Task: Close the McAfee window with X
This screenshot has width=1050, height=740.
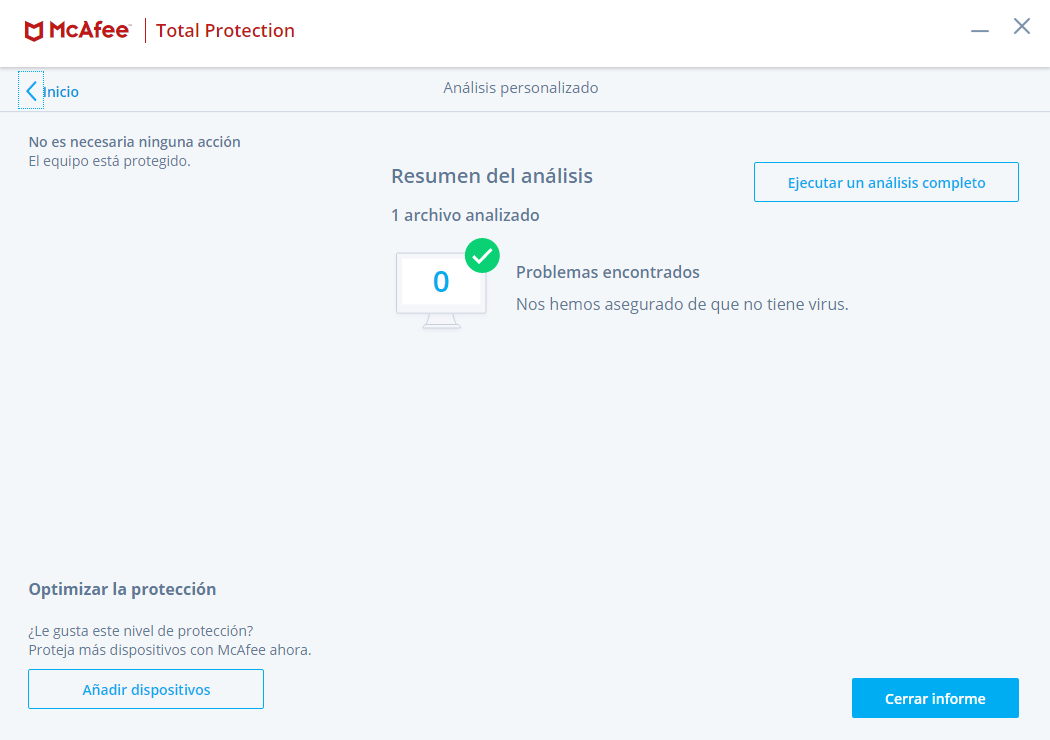Action: click(1022, 27)
